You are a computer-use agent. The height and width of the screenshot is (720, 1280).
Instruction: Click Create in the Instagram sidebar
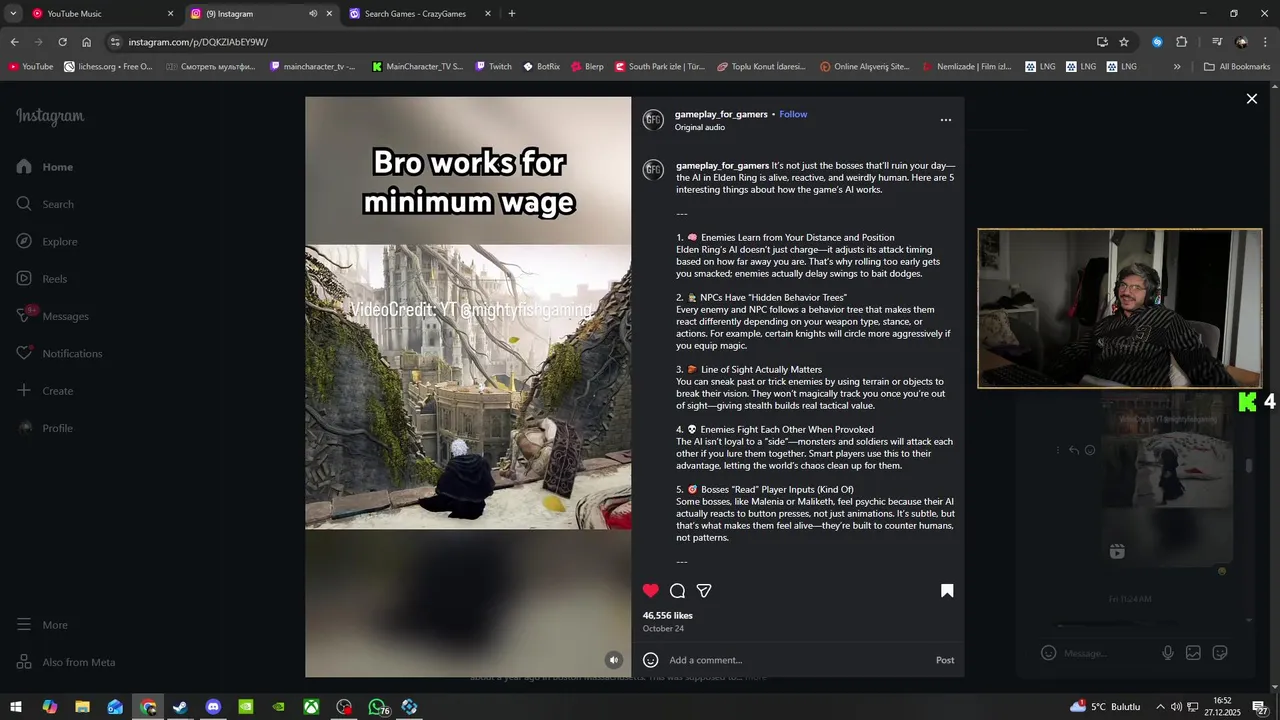click(45, 391)
